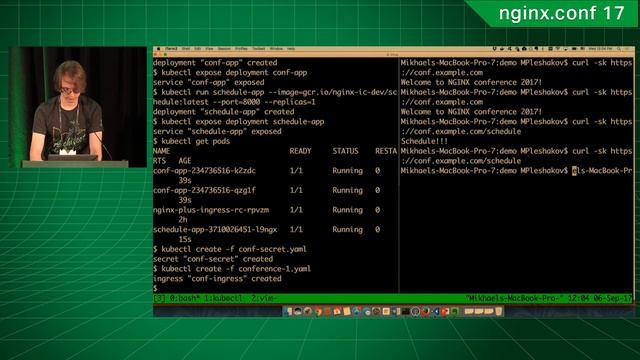This screenshot has height=360, width=640.
Task: Click the first ://conf.example.com URL line
Action: (x=442, y=72)
